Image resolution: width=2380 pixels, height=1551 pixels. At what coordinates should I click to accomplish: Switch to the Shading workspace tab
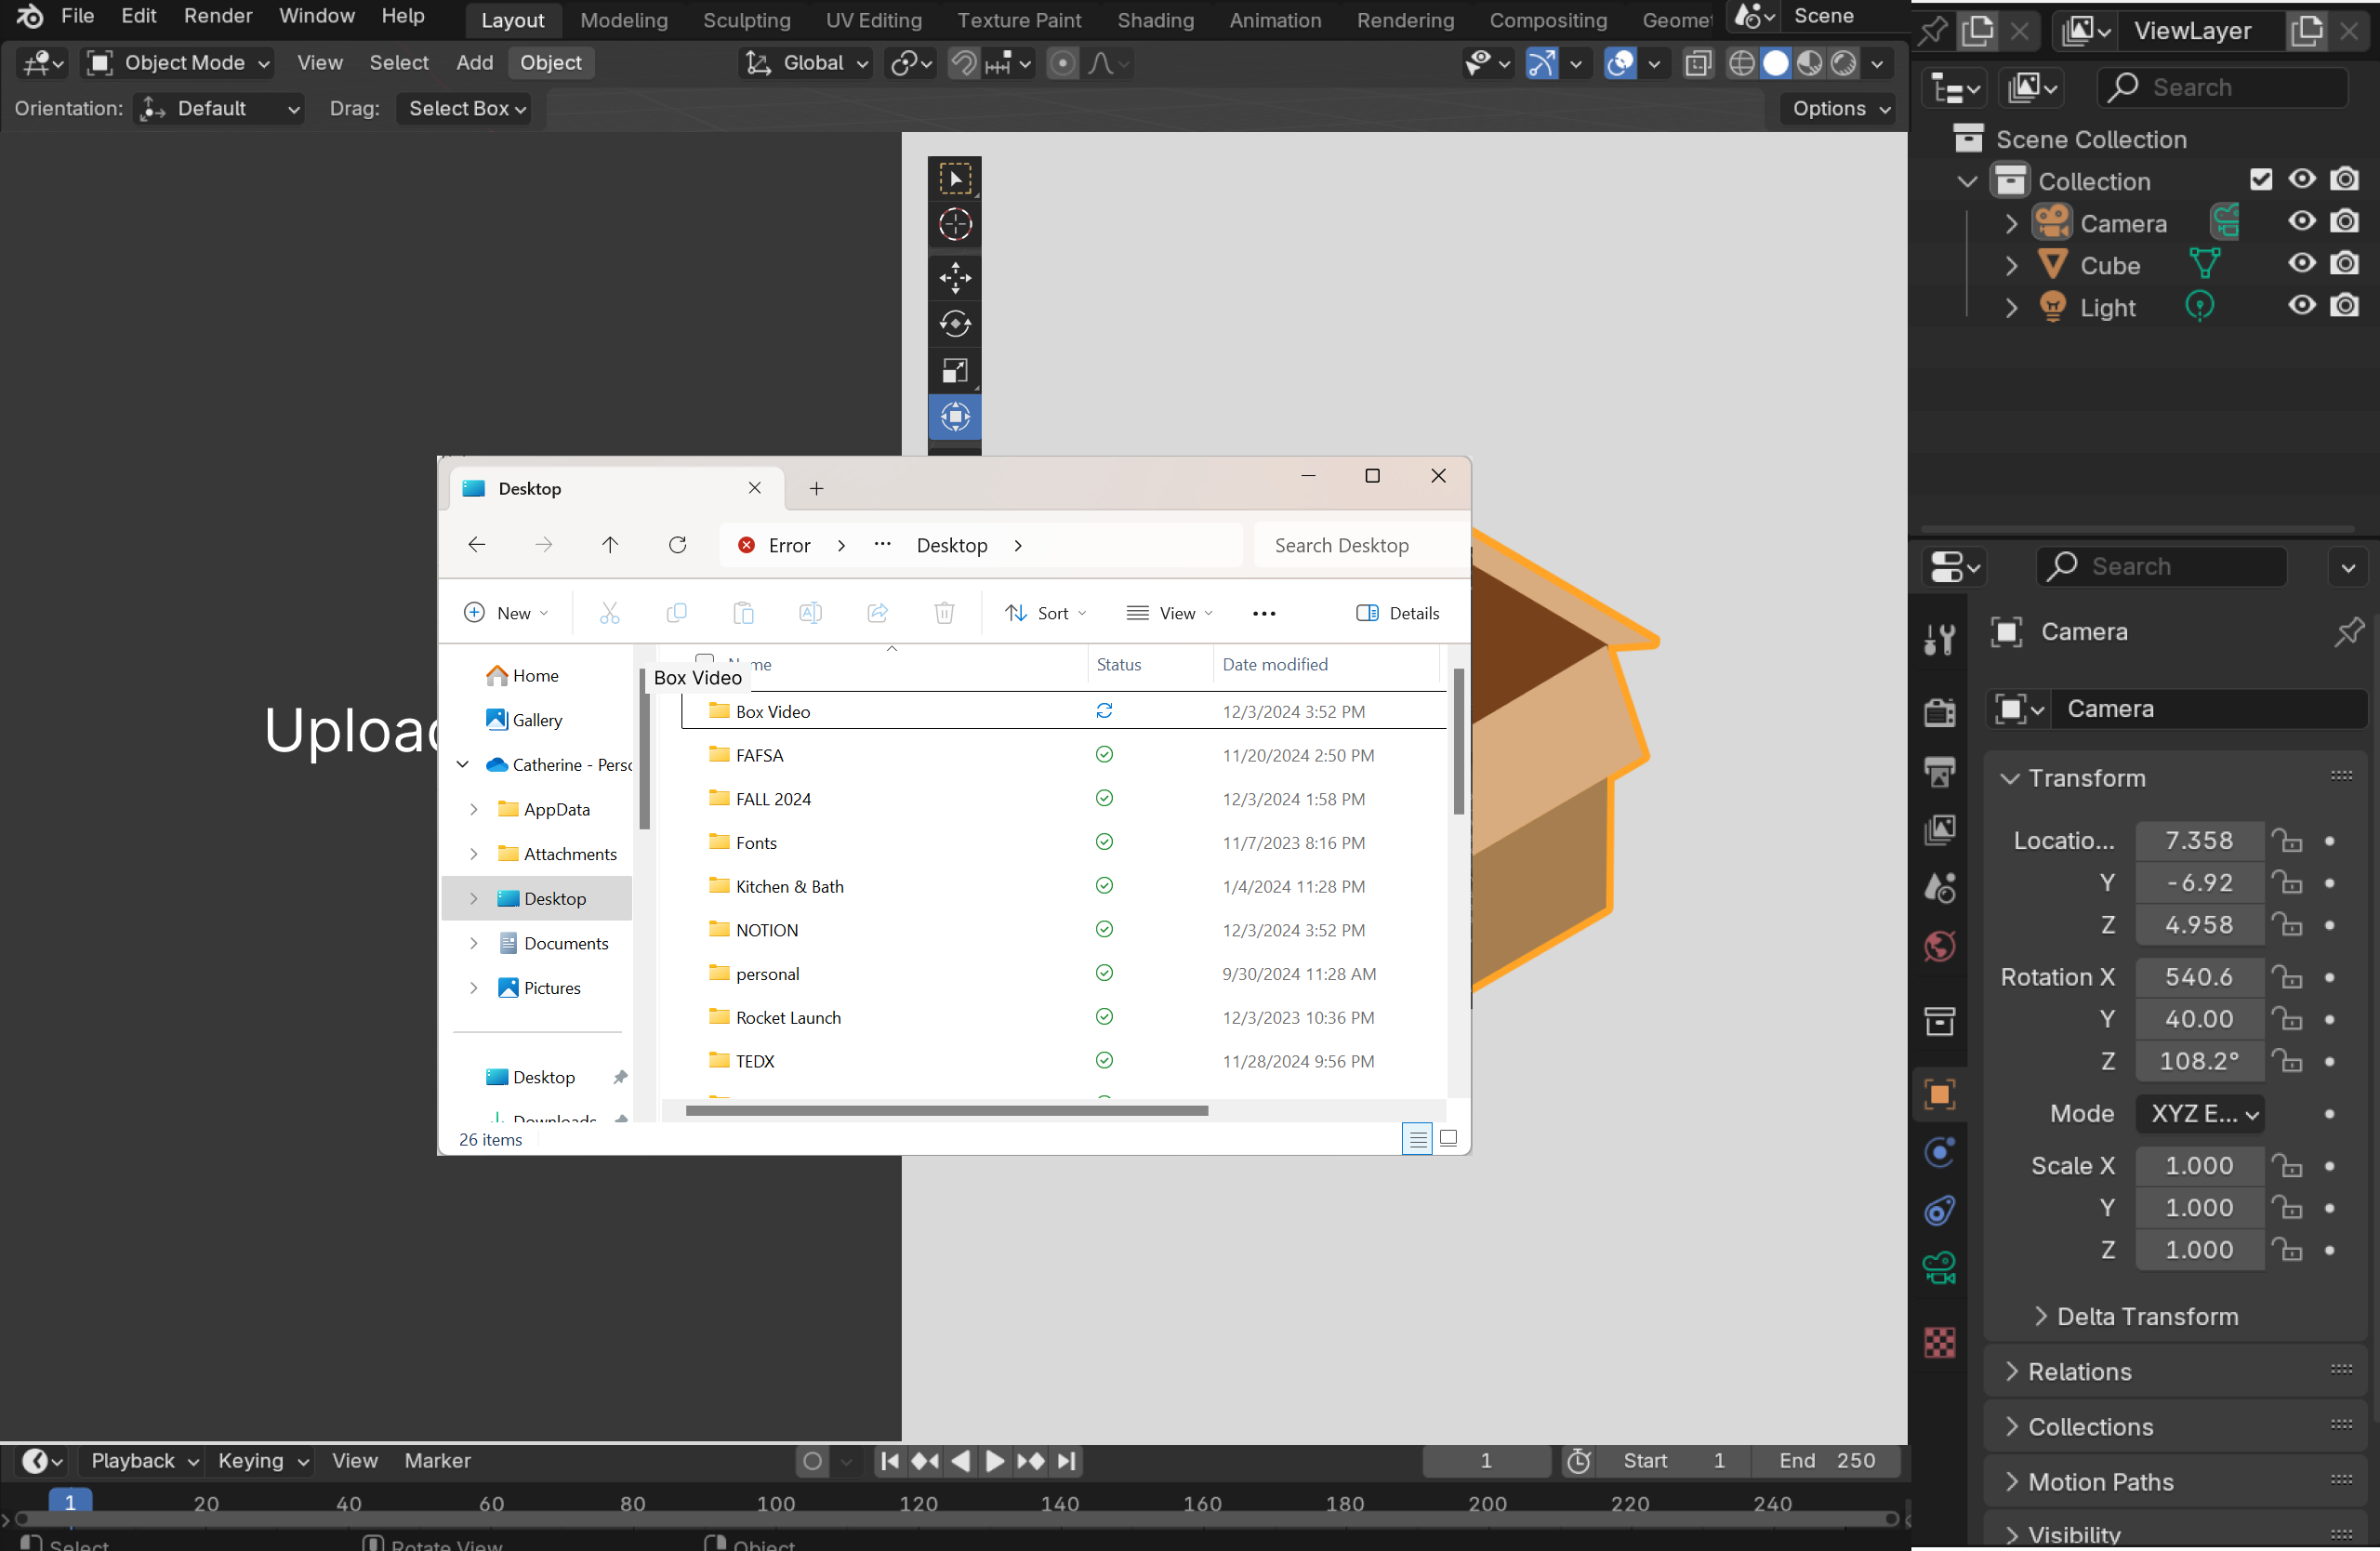1155,20
